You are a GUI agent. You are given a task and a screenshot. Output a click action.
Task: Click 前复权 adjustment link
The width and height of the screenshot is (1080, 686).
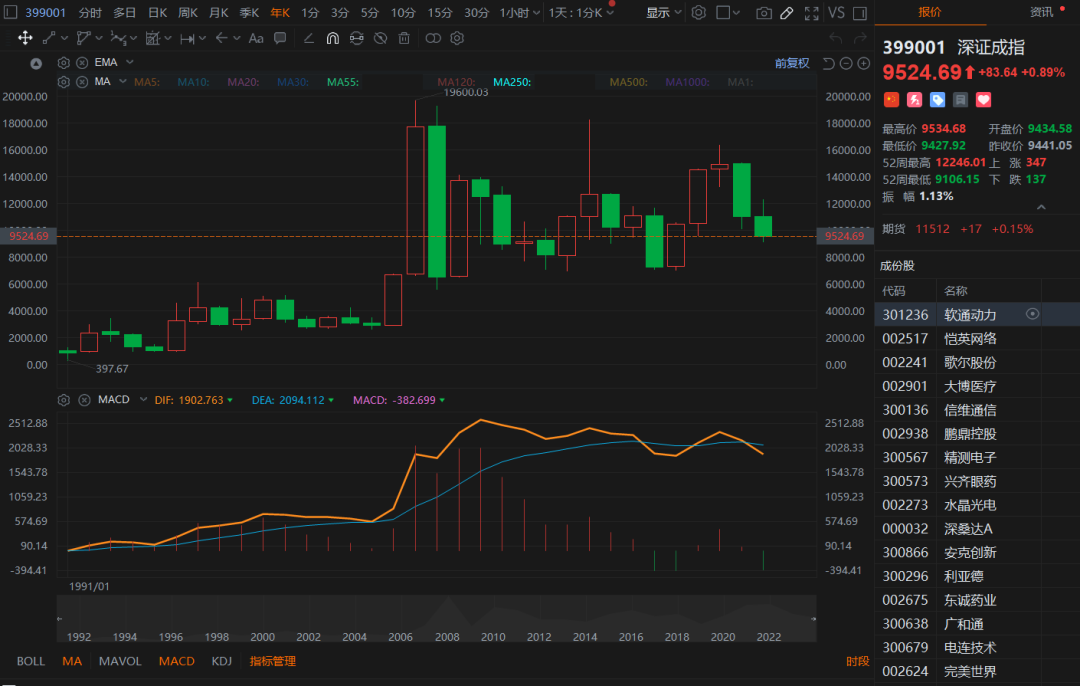(792, 63)
